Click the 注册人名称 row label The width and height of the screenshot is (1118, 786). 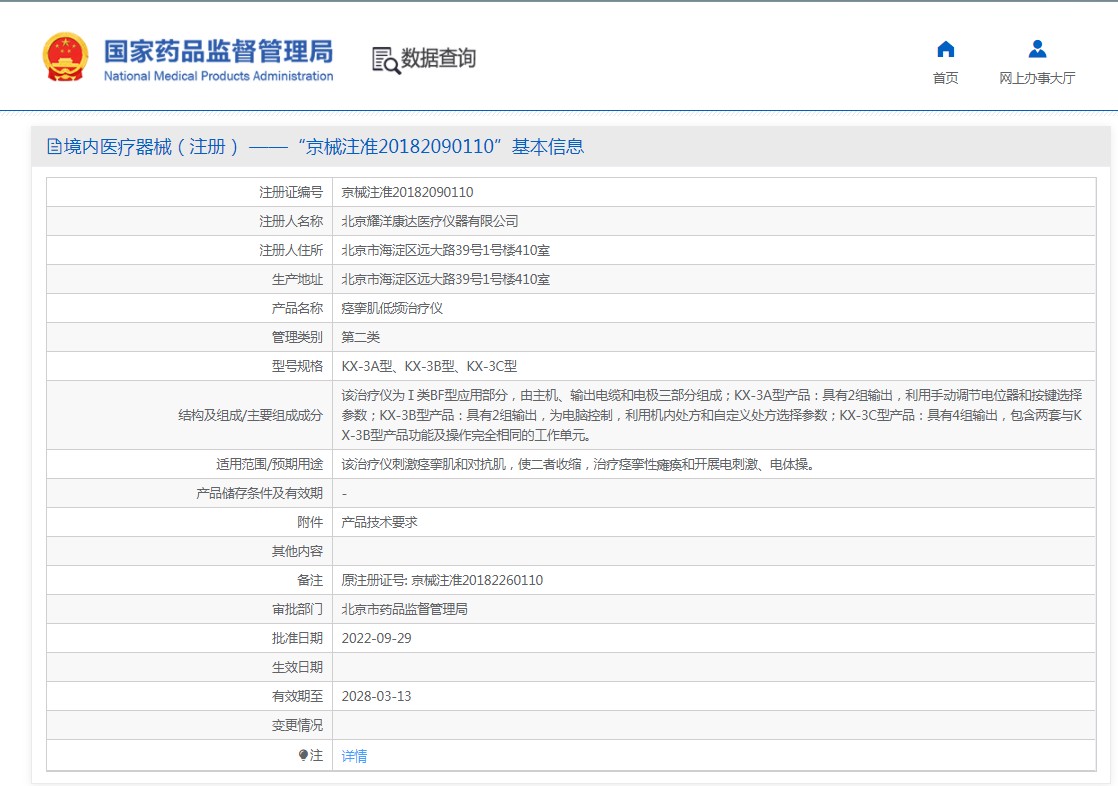[291, 221]
